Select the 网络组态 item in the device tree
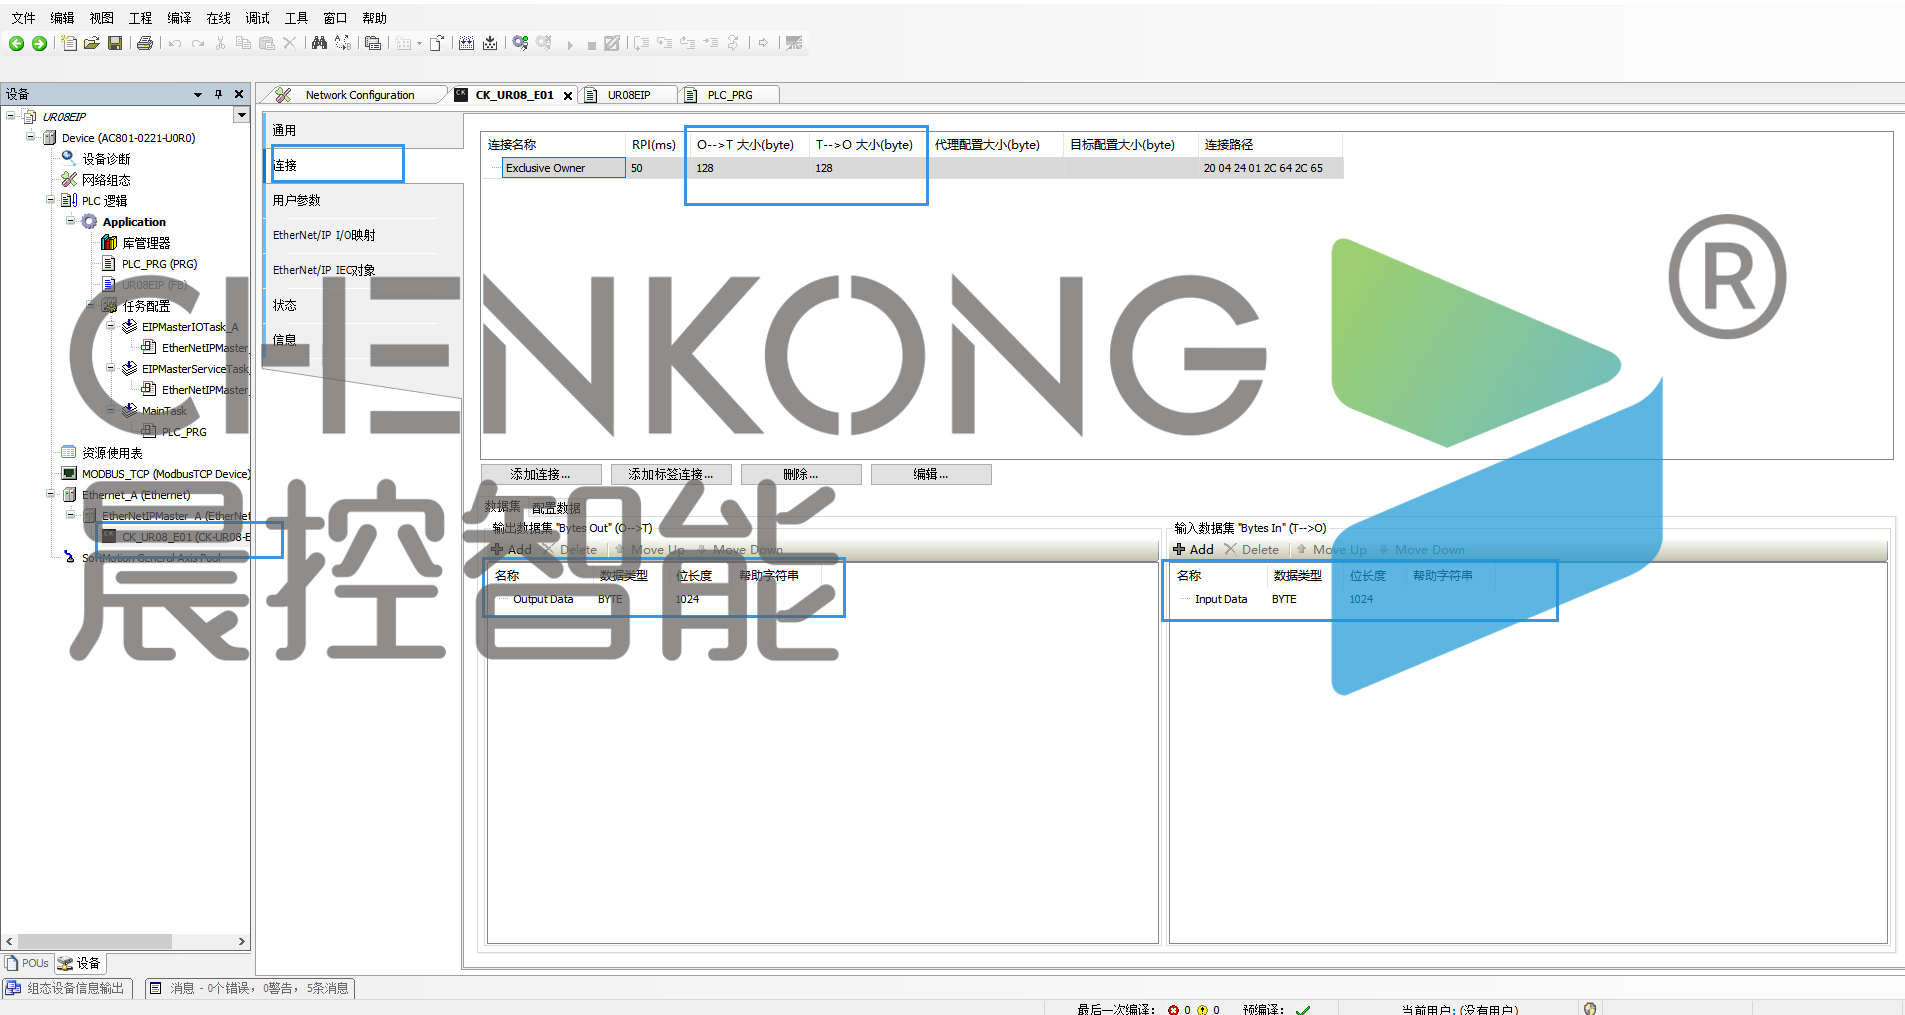1905x1015 pixels. (96, 180)
